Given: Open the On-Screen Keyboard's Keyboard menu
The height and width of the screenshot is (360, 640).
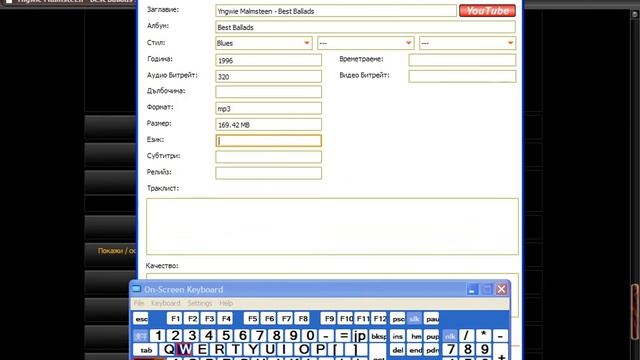Looking at the screenshot, I should coord(166,303).
